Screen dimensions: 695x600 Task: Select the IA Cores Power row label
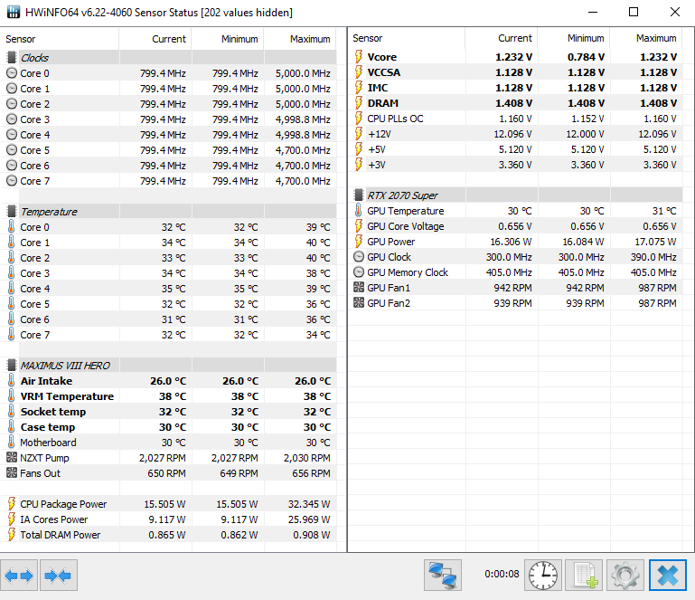click(x=54, y=519)
